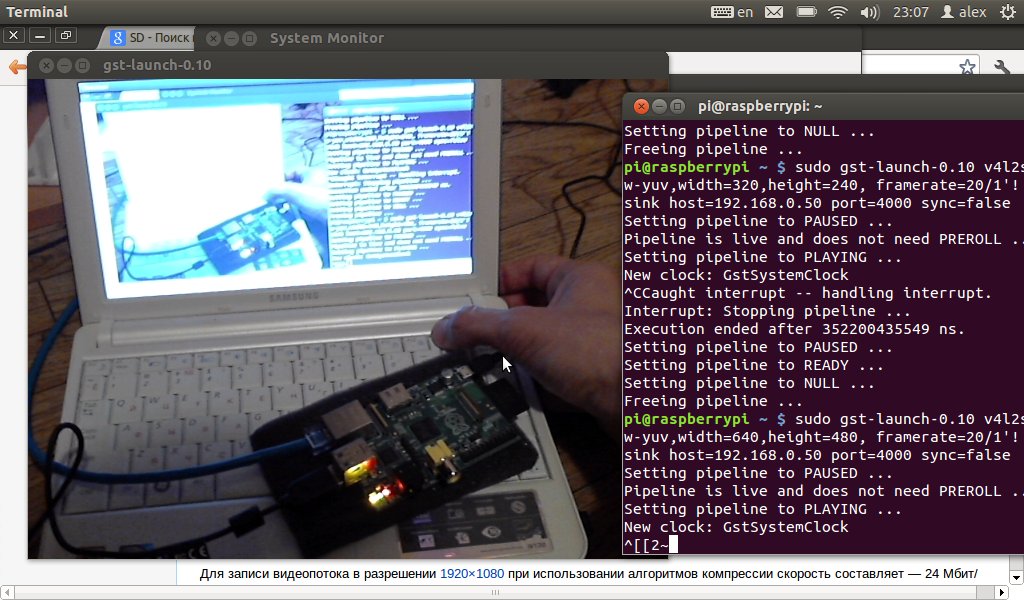Check the battery status indicator

coord(807,12)
